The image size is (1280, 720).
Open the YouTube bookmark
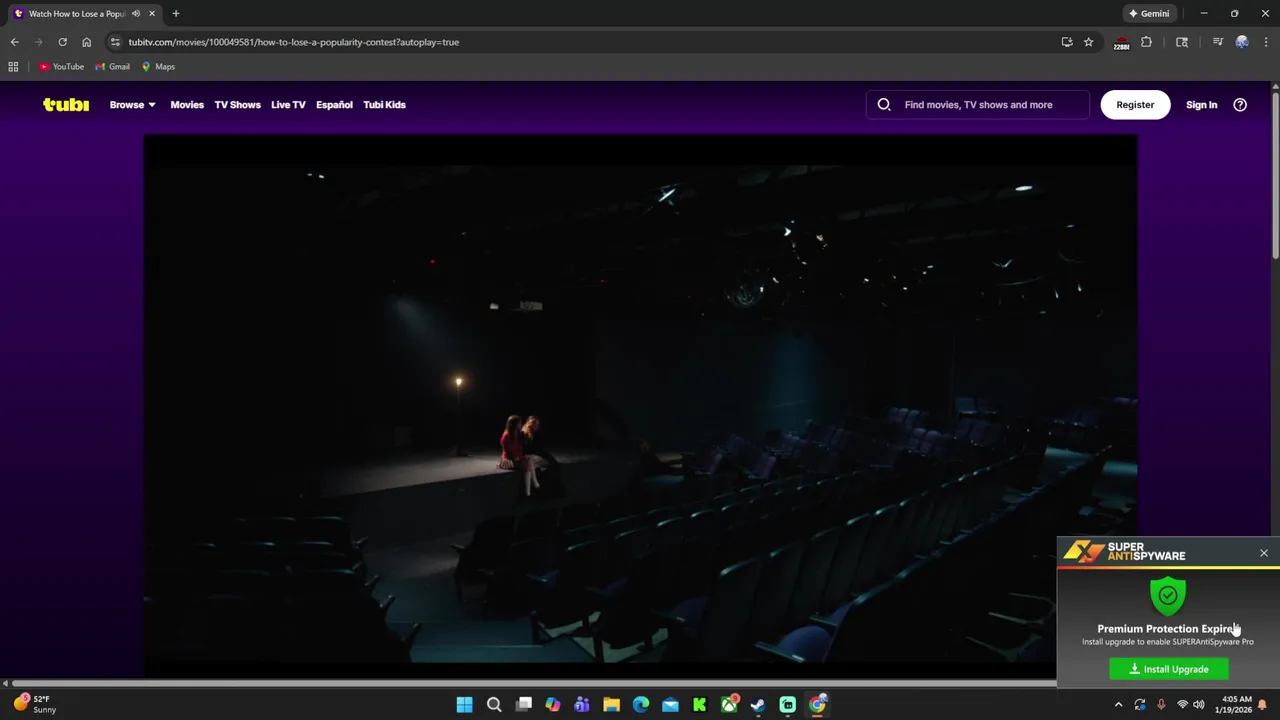(x=61, y=67)
